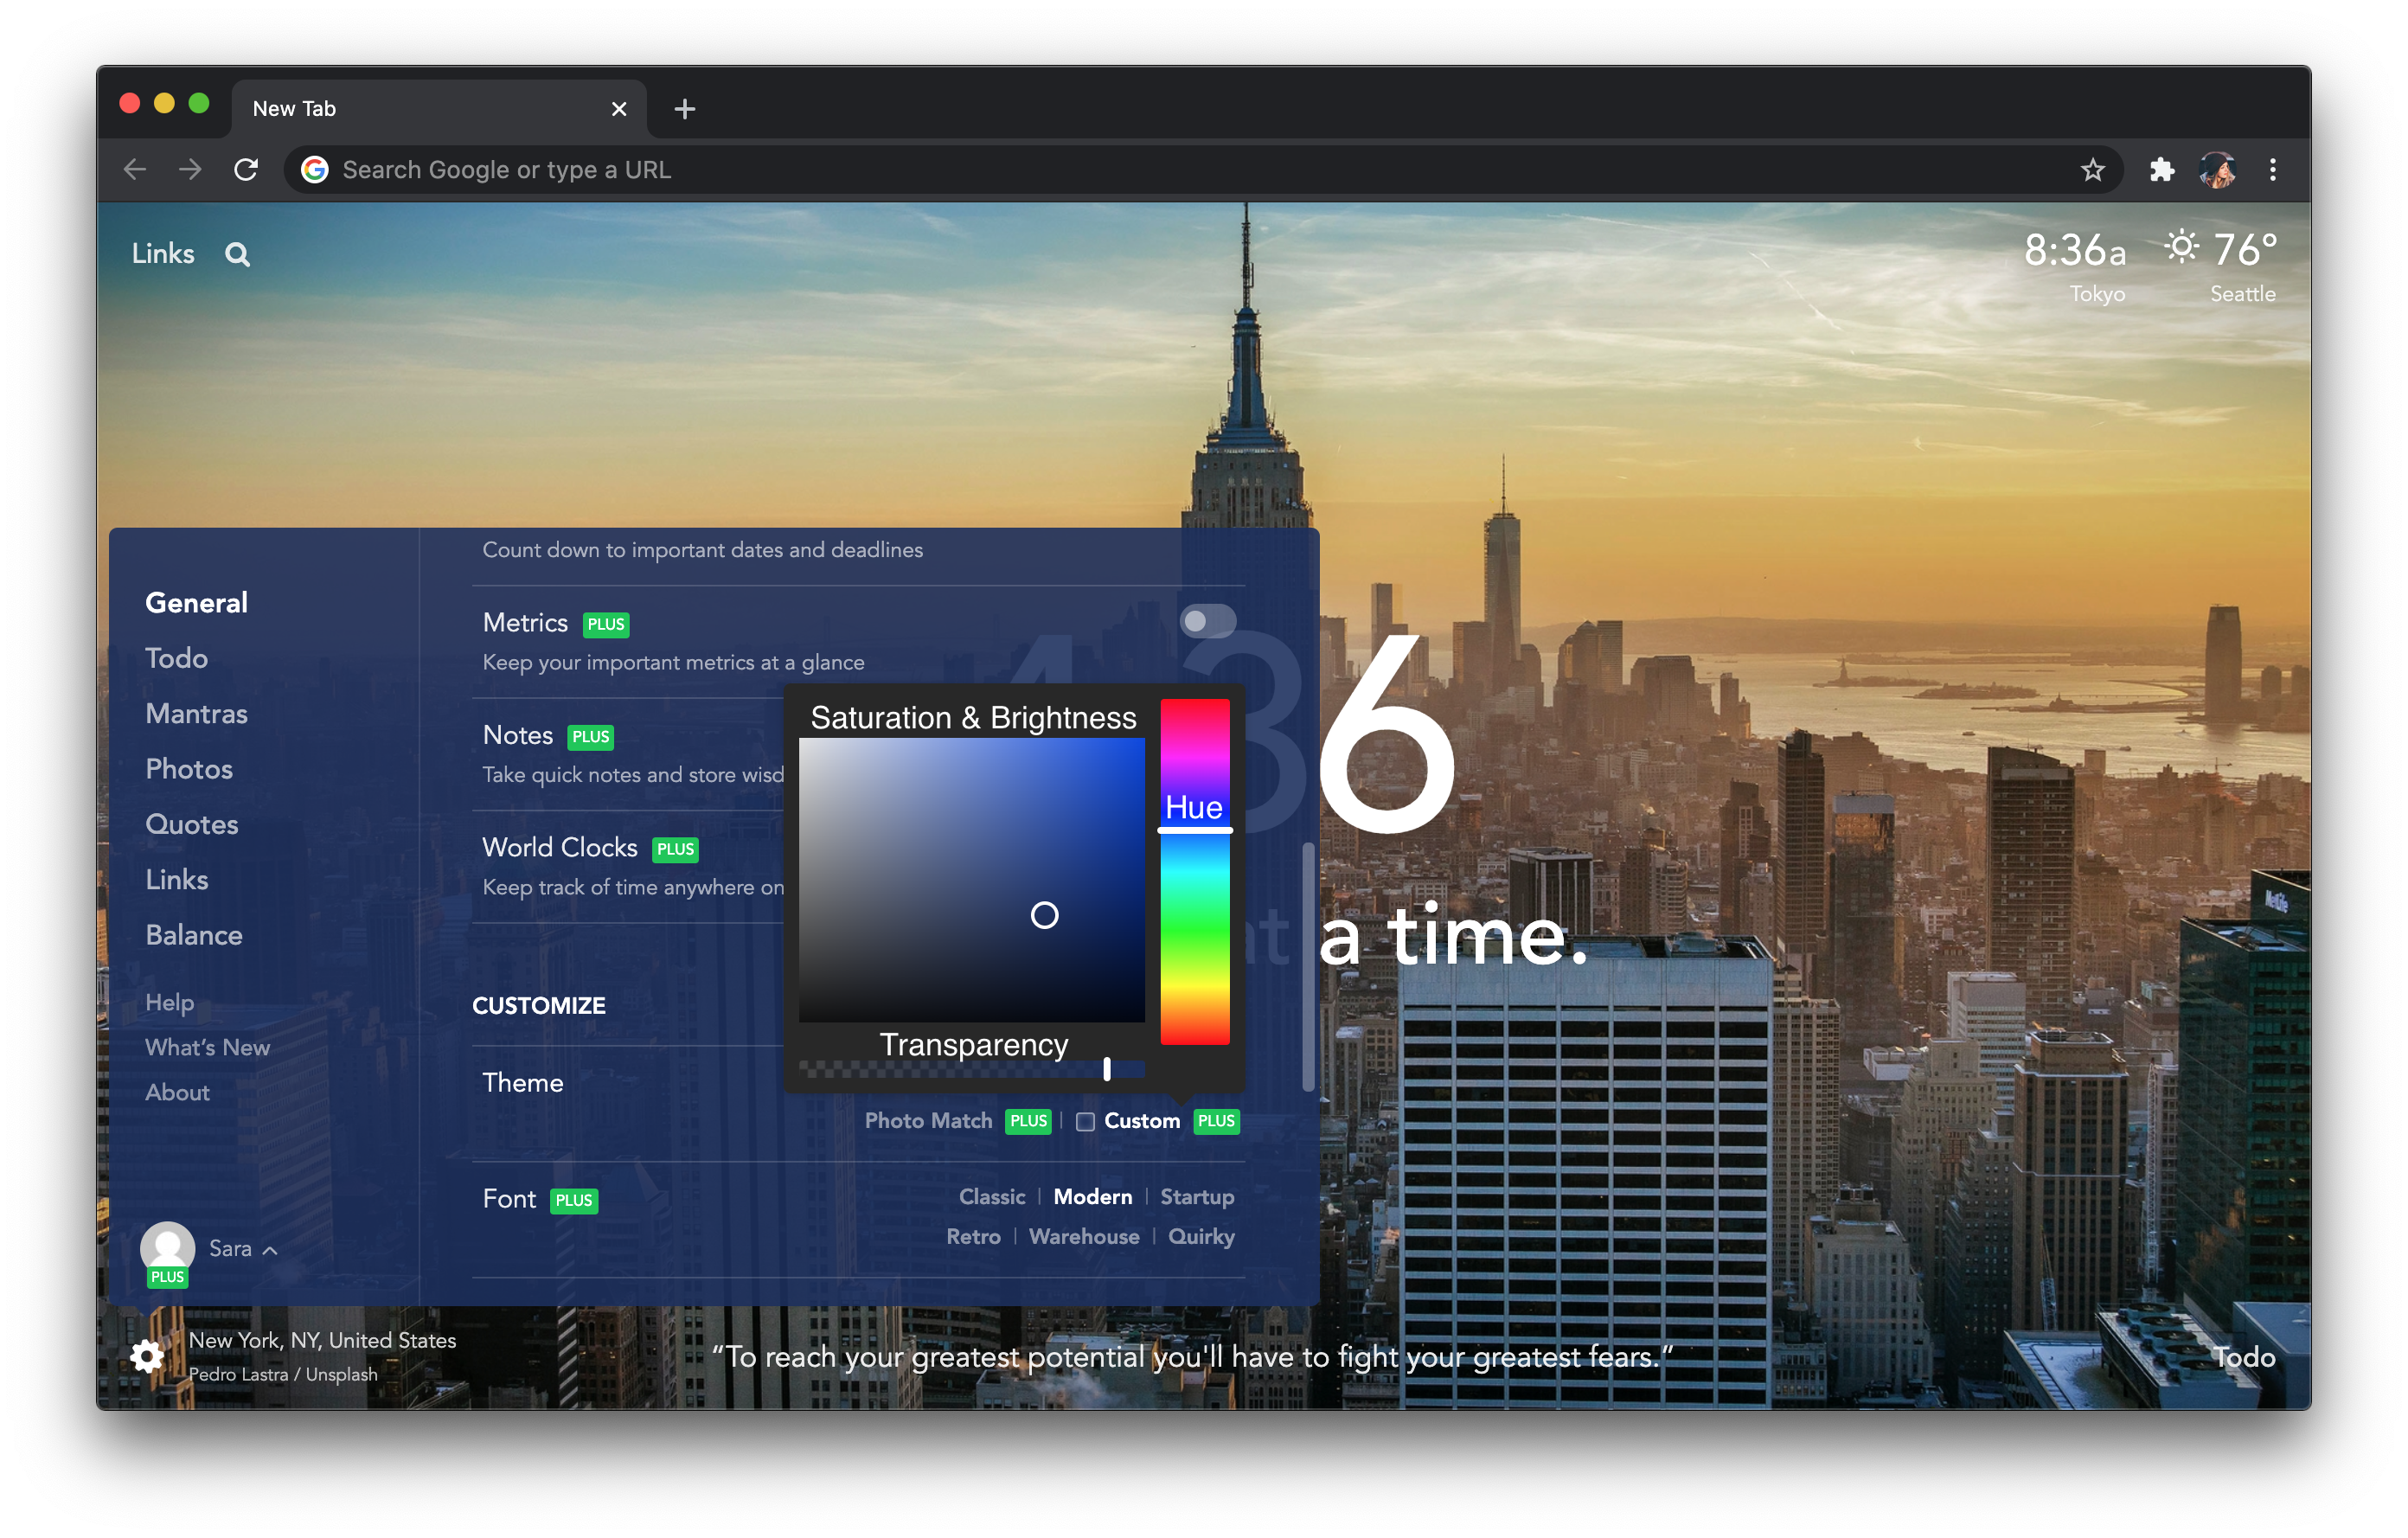This screenshot has width=2408, height=1538.
Task: Close the New Tab tab
Action: tap(619, 109)
